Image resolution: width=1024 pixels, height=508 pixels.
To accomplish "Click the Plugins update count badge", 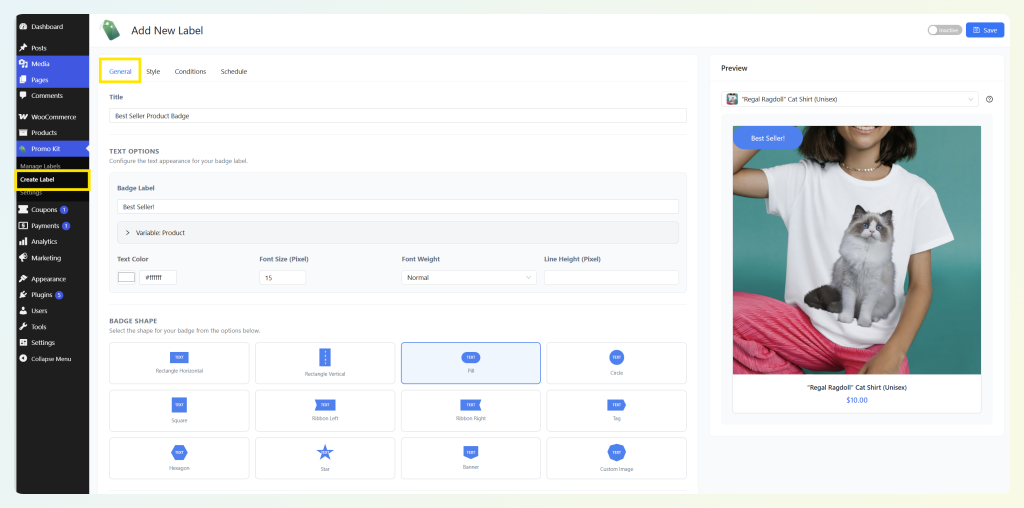I will coord(59,294).
